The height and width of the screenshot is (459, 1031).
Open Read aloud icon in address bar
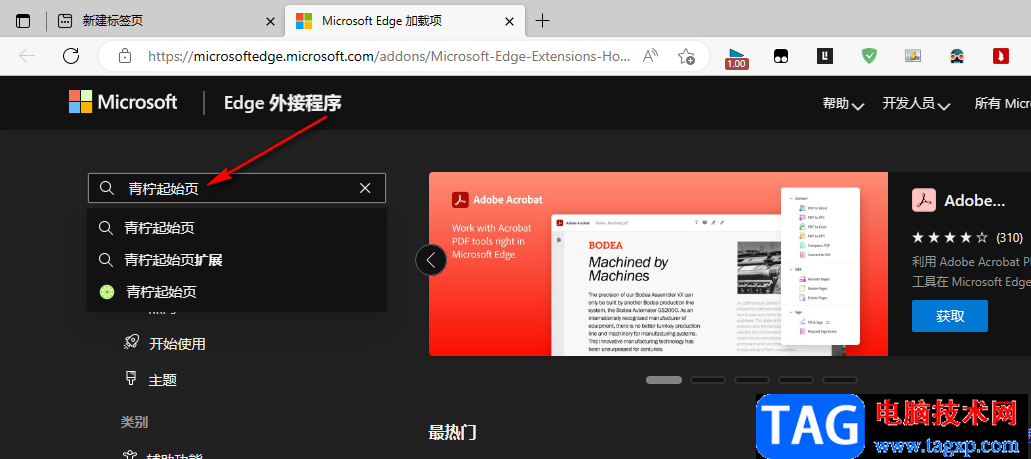click(x=650, y=56)
